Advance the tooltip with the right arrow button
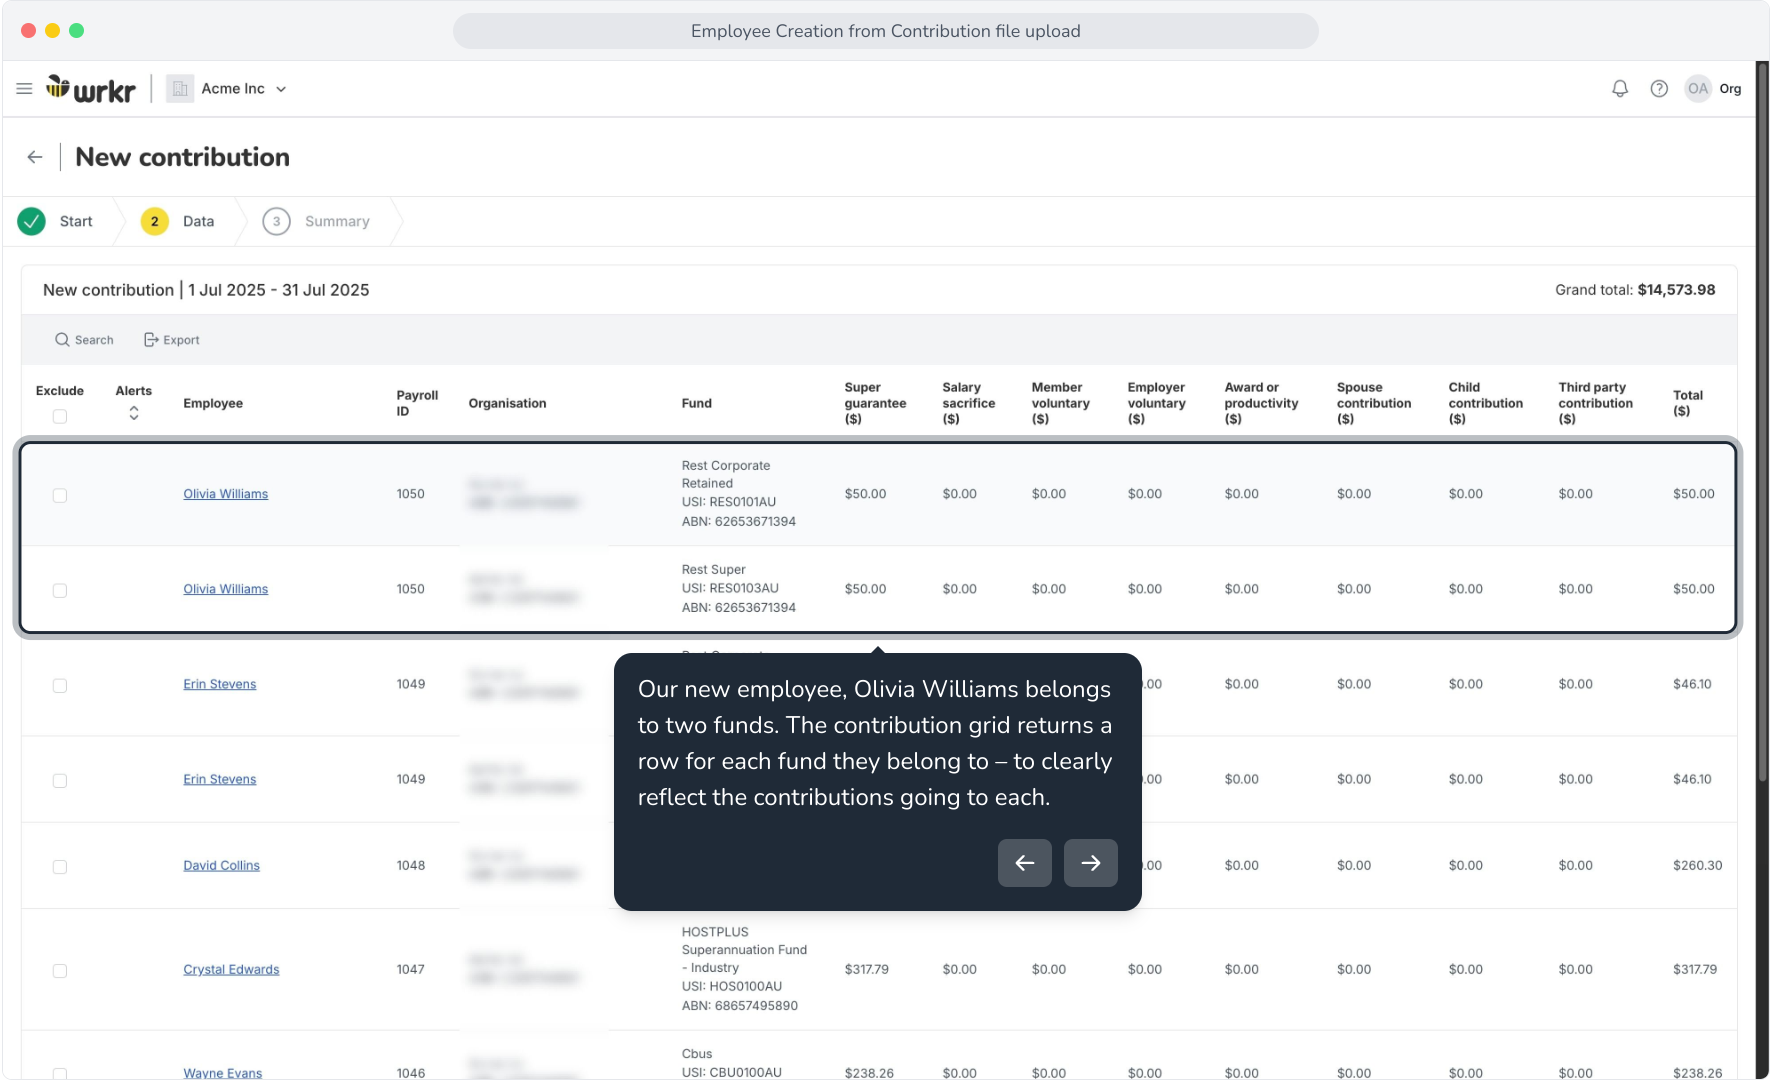 coord(1091,863)
